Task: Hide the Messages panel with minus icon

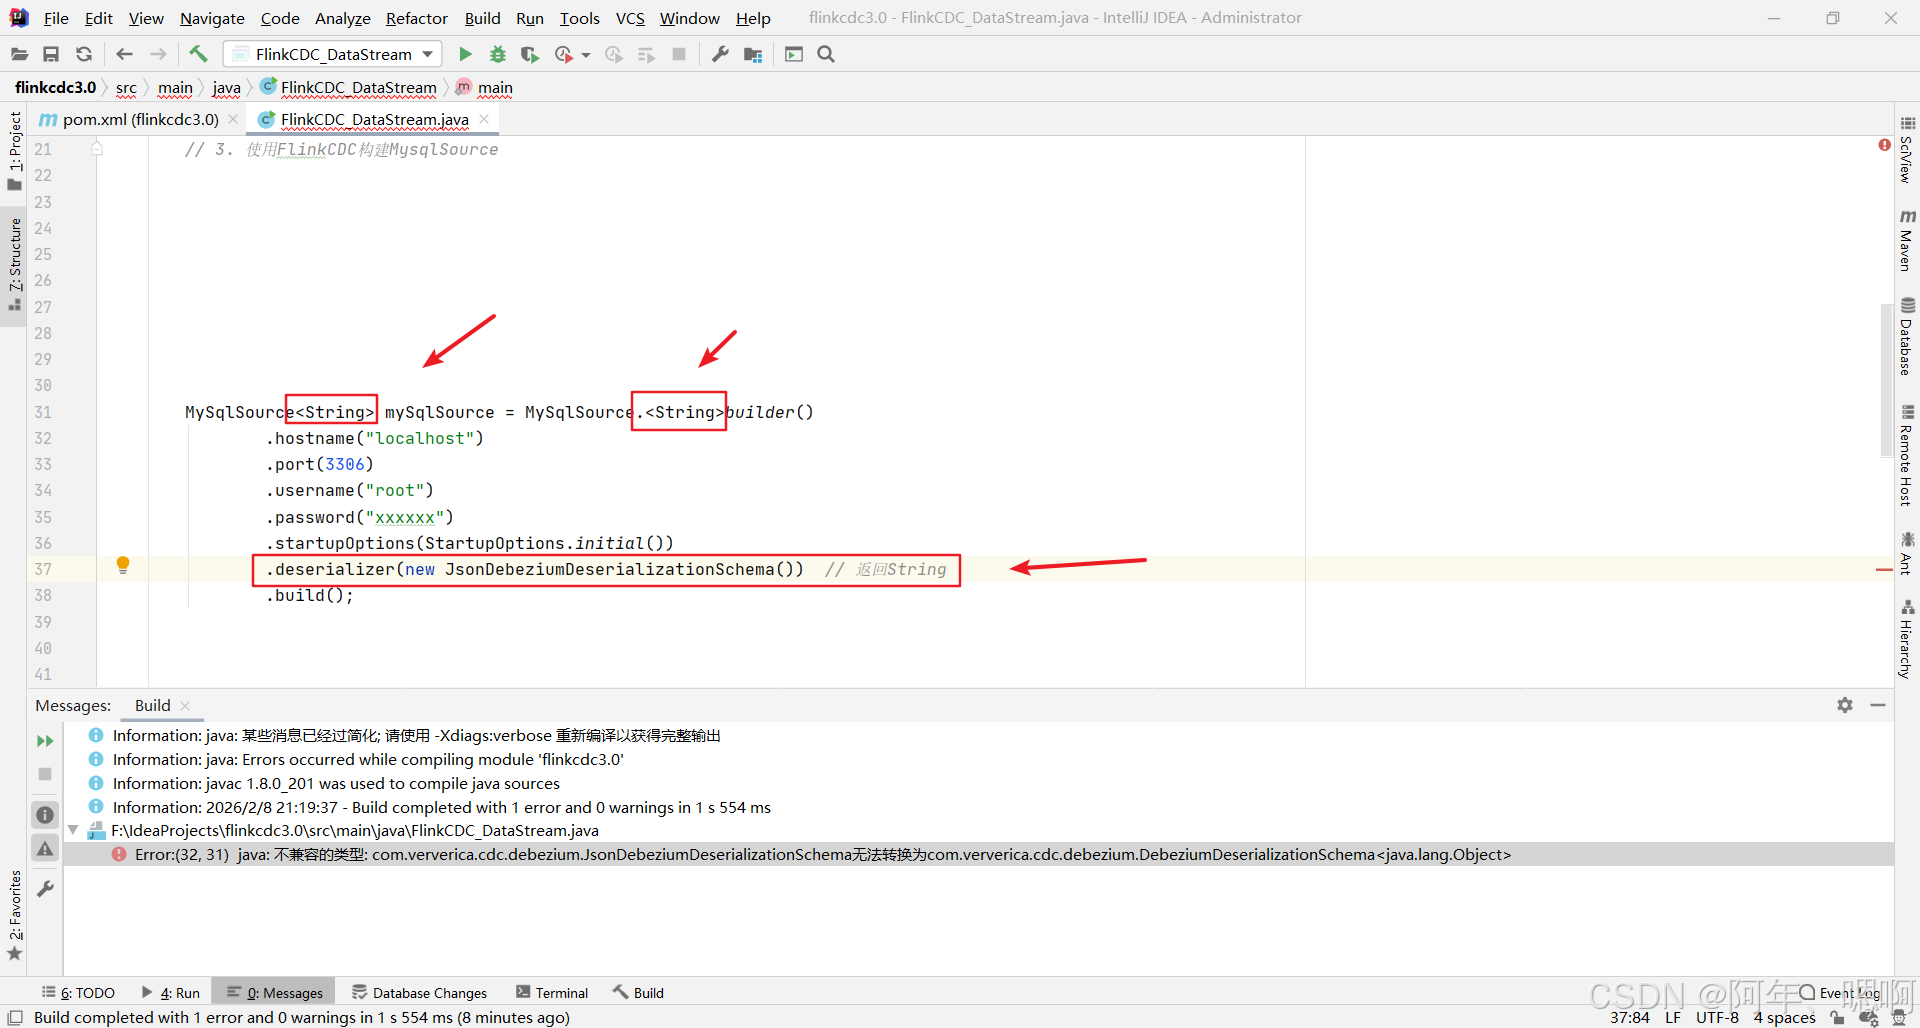Action: pyautogui.click(x=1878, y=705)
